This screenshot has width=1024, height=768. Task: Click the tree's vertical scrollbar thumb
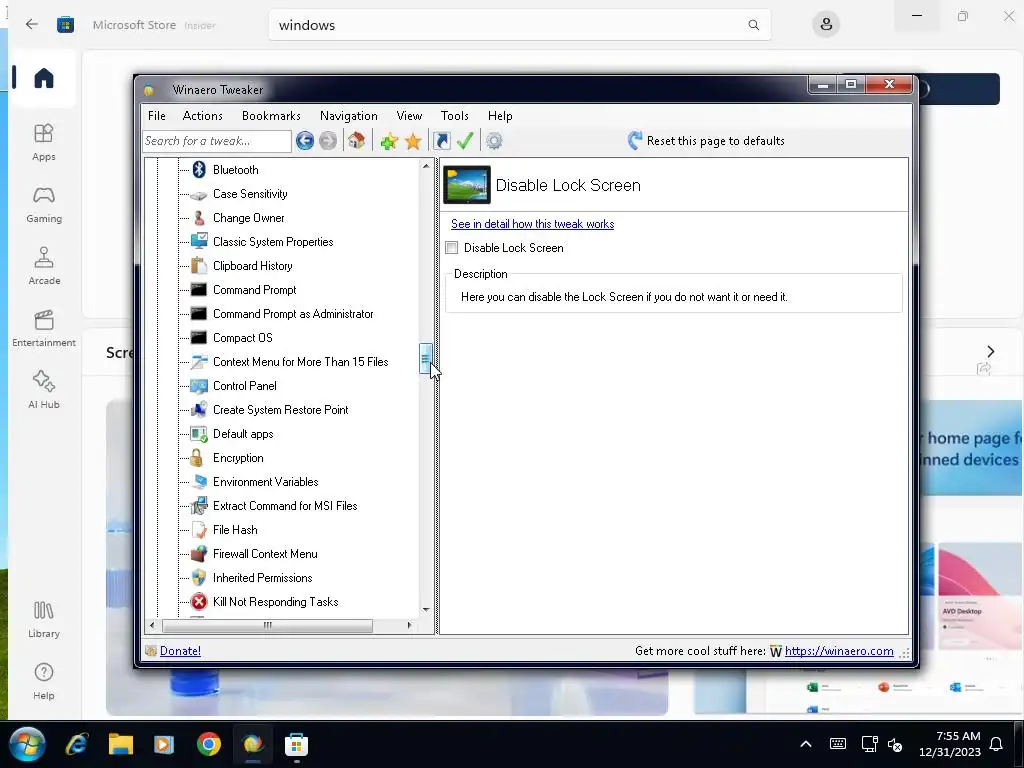(426, 359)
